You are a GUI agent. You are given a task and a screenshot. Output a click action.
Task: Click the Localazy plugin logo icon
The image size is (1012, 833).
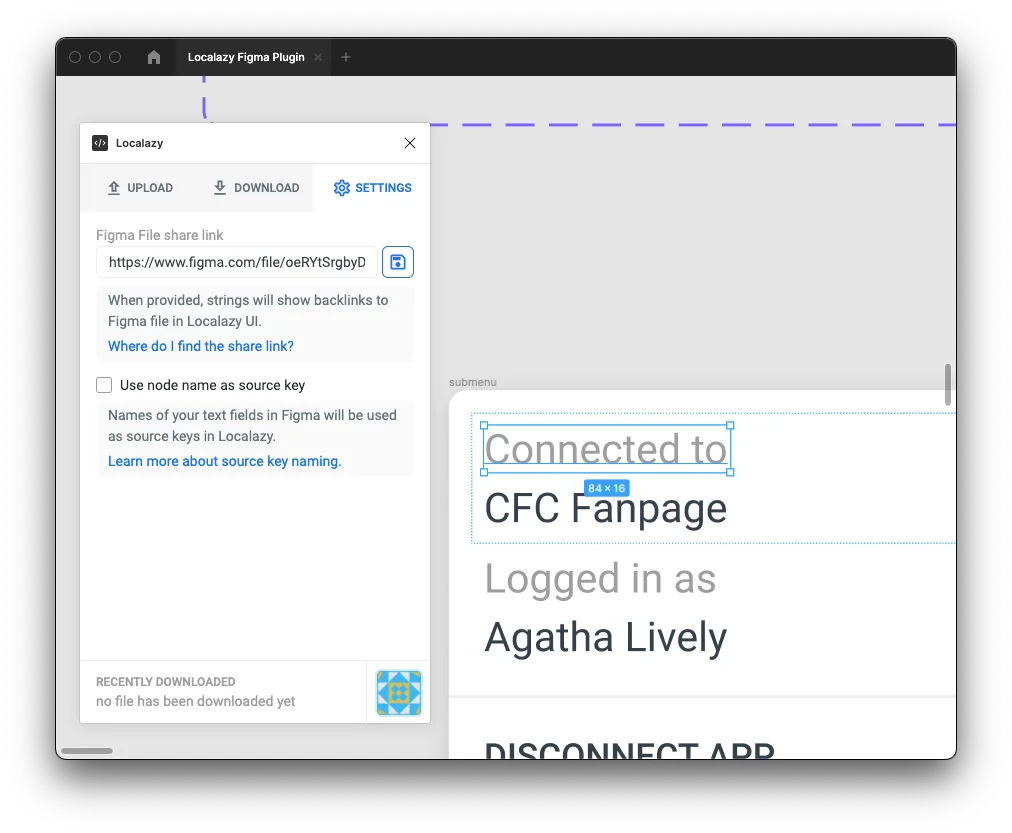(x=100, y=143)
